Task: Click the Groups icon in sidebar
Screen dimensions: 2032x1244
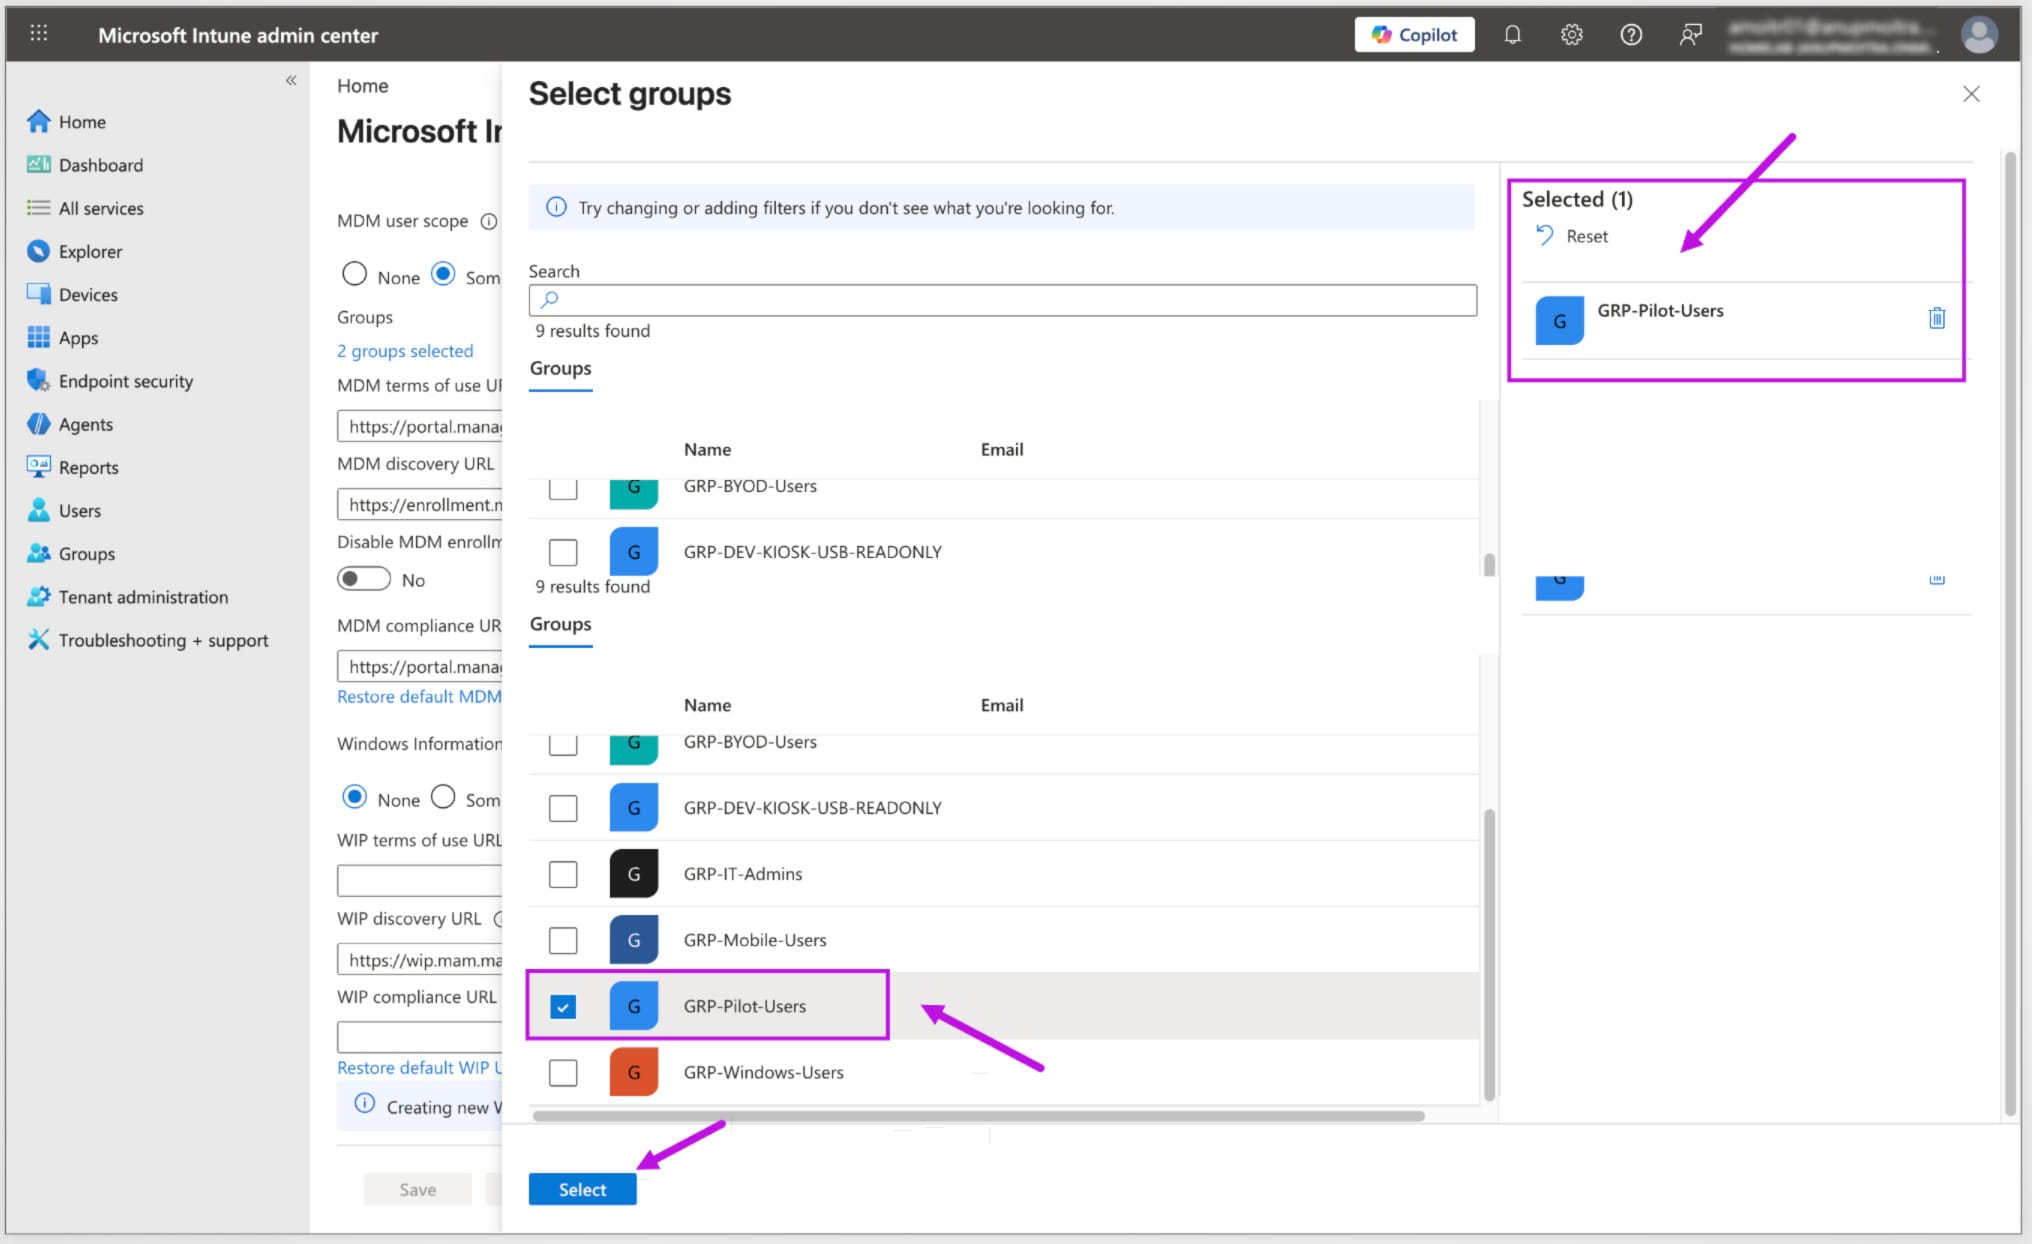Action: [38, 553]
